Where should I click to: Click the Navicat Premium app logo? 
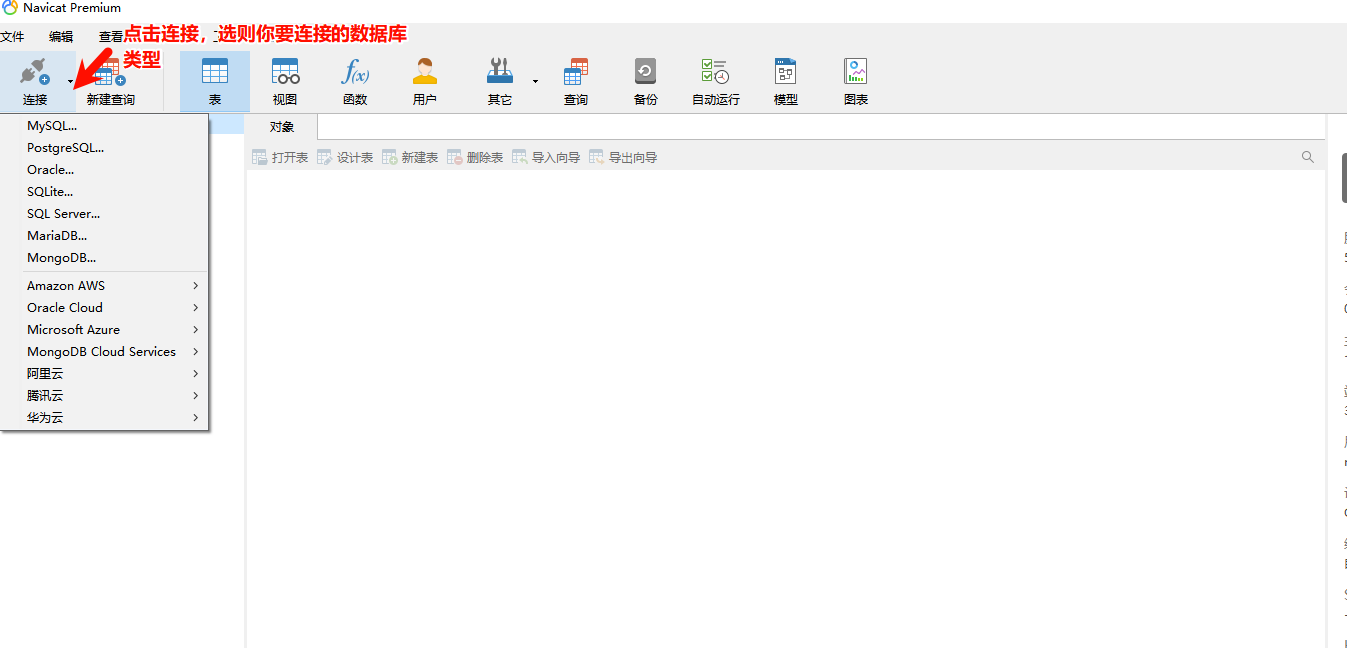click(x=10, y=8)
